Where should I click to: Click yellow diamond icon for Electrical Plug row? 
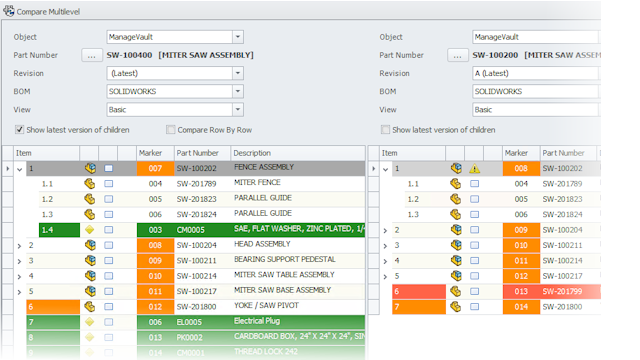(x=90, y=322)
